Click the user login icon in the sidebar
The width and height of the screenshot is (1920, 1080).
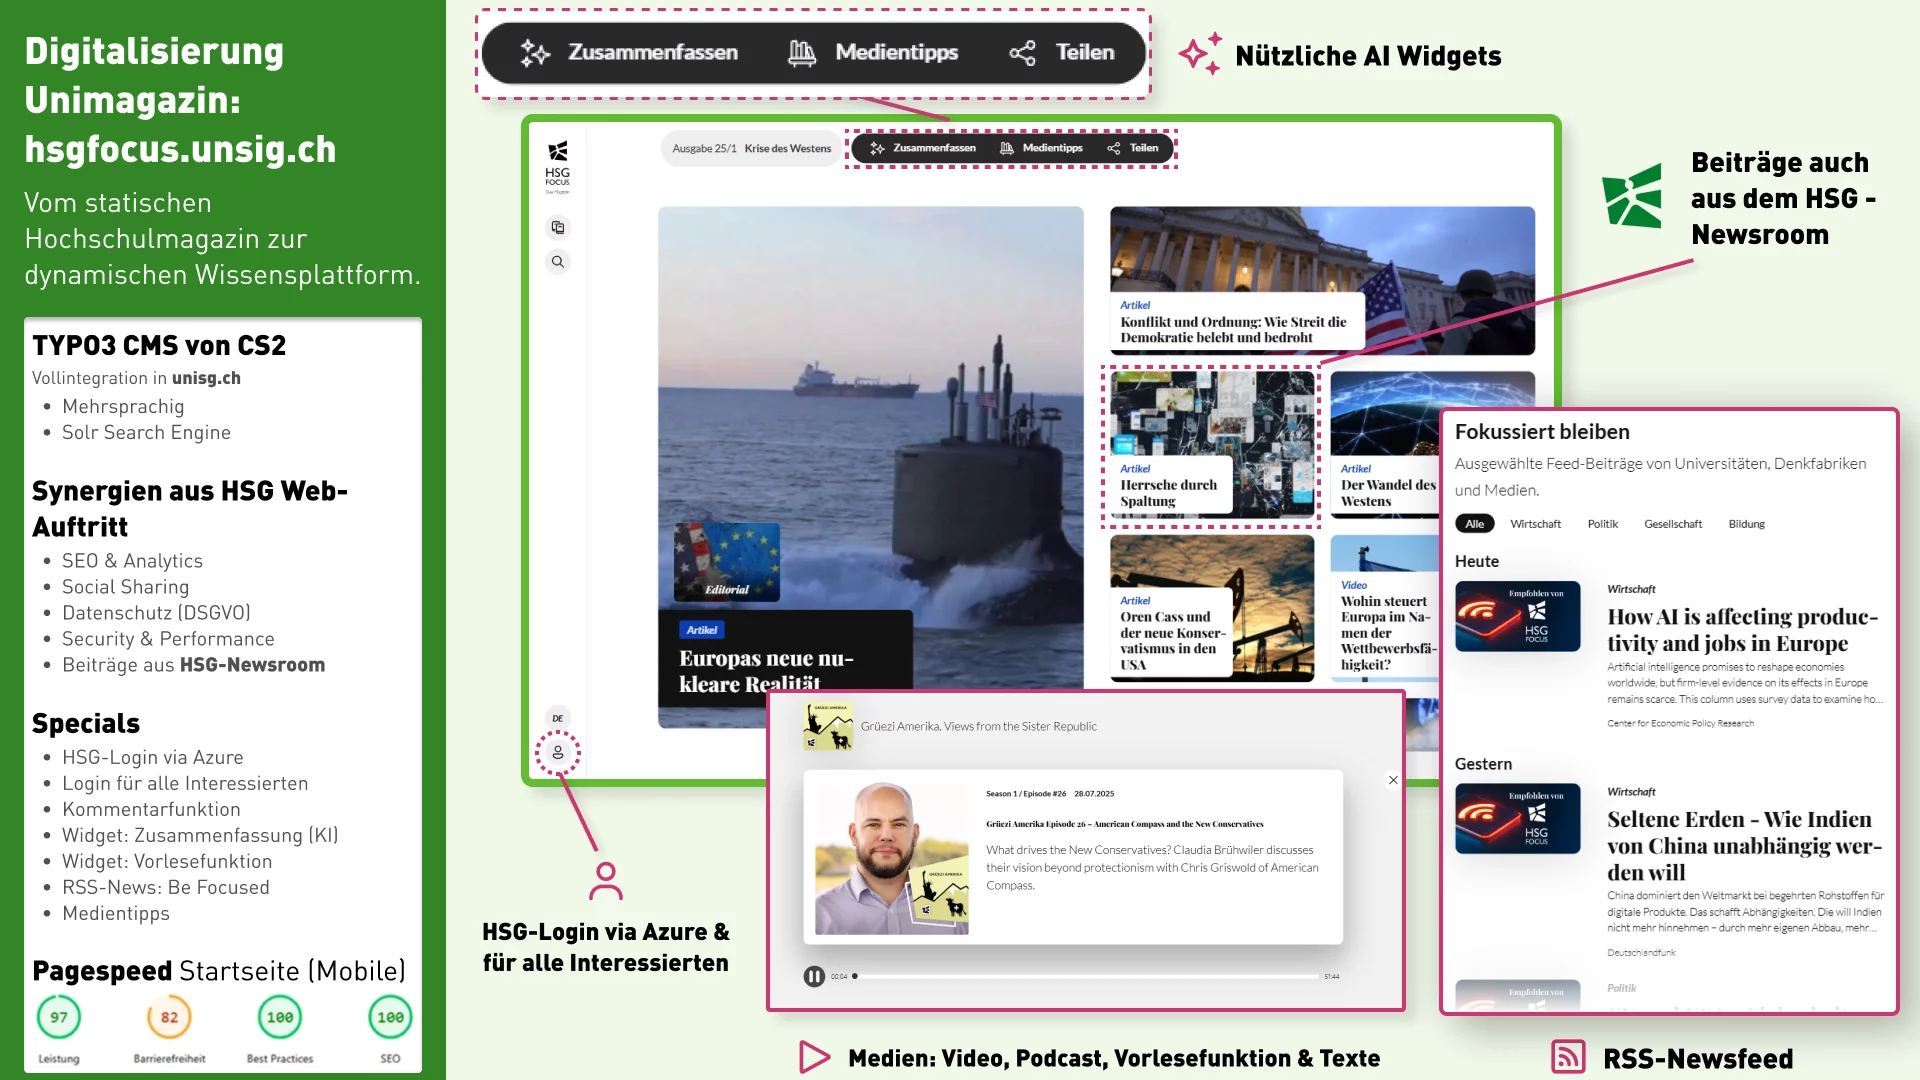558,753
